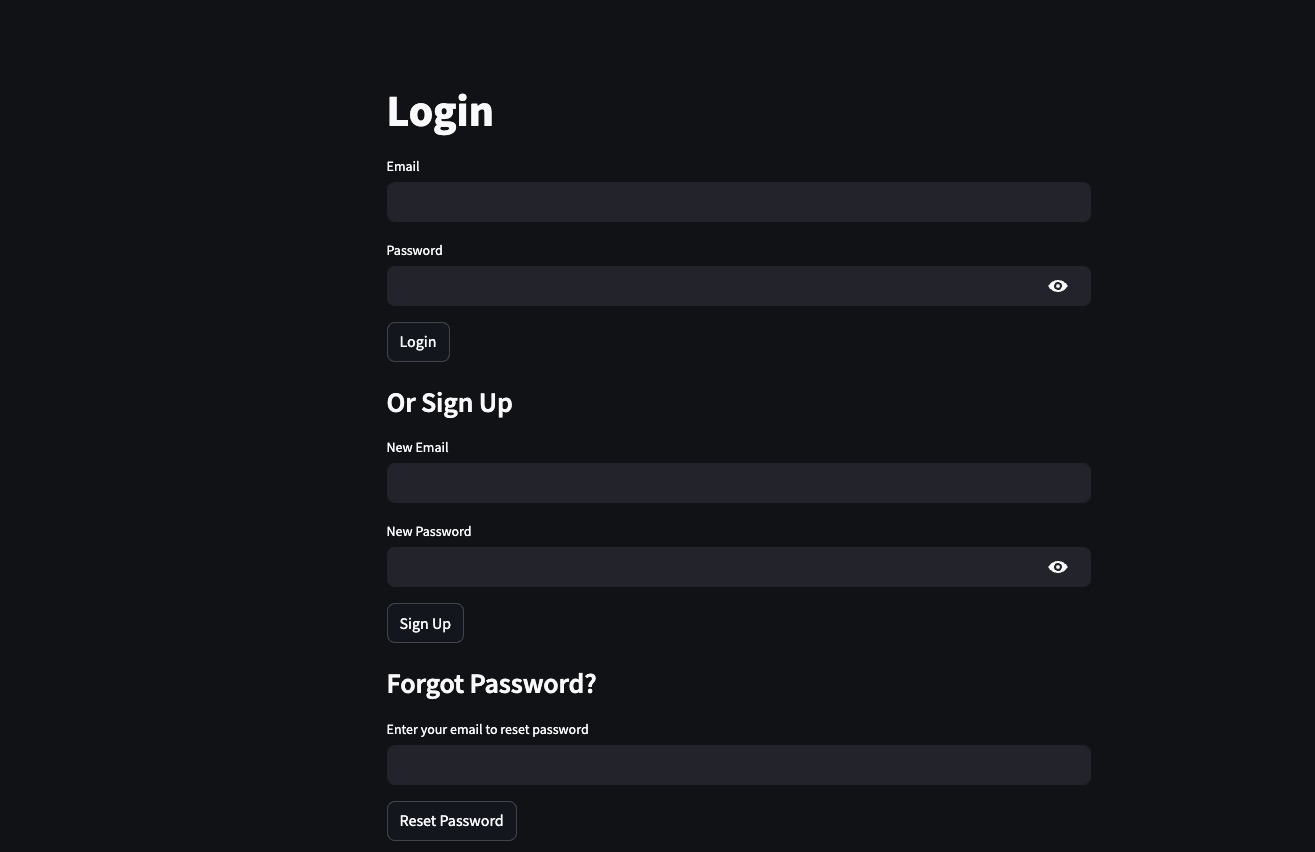The width and height of the screenshot is (1315, 852).
Task: Focus the reset password email field
Action: pyautogui.click(x=738, y=765)
